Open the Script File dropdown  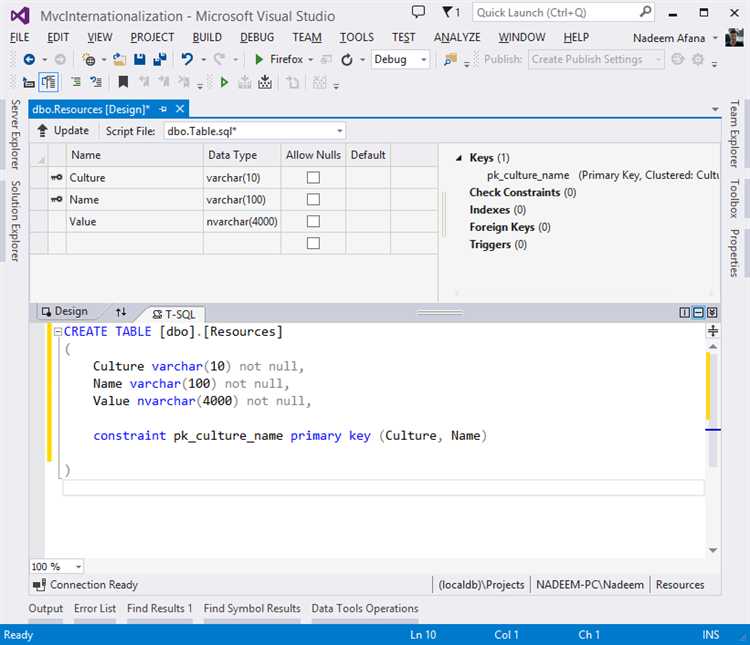[340, 131]
